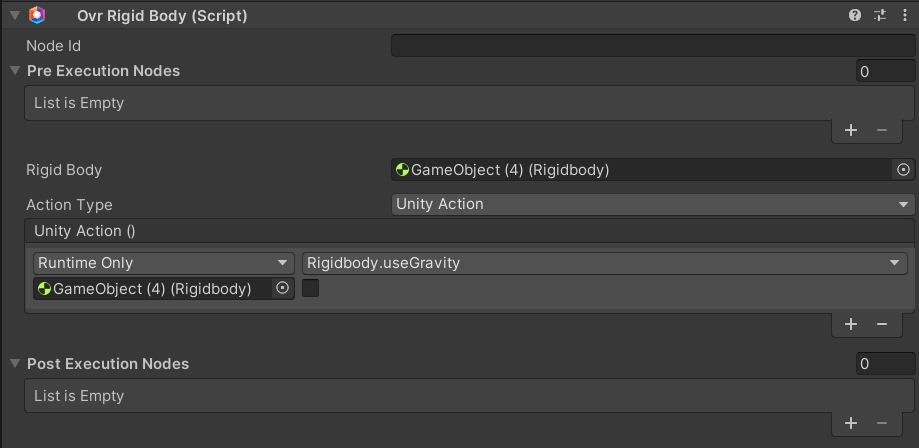Viewport: 919px width, 448px height.
Task: Click the Post Execution Nodes size field
Action: pos(884,364)
